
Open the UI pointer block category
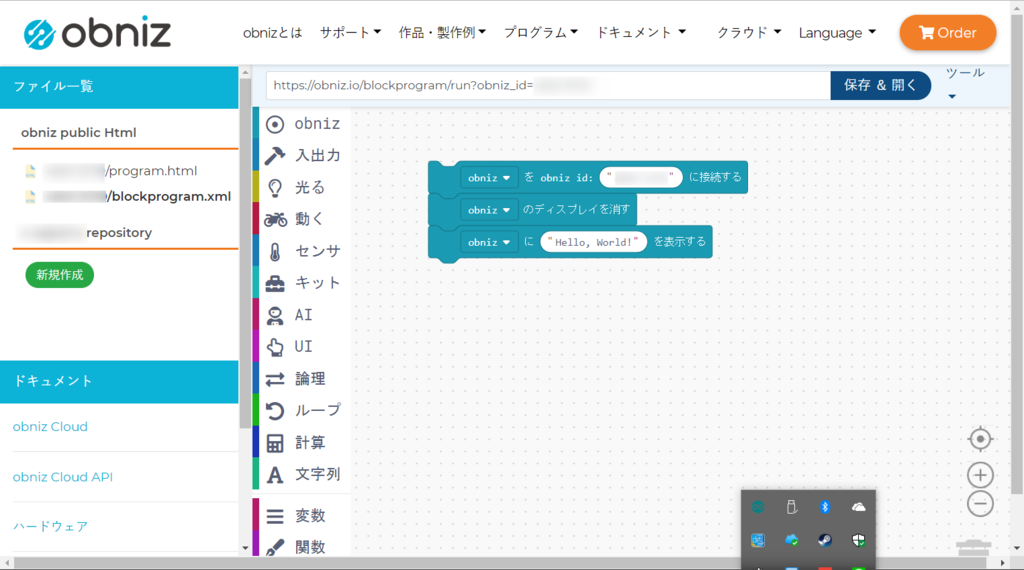point(304,346)
